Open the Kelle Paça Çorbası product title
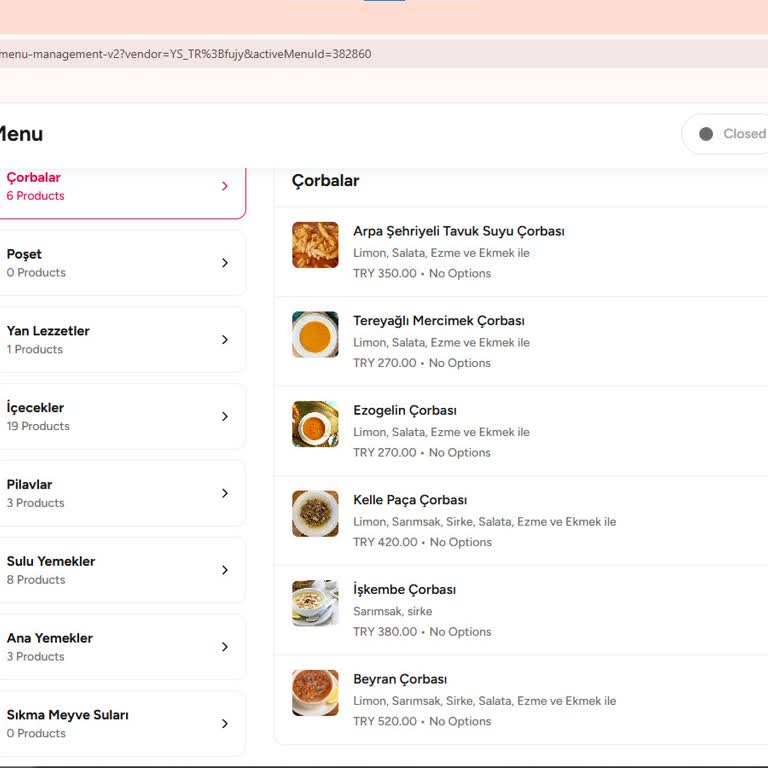Screen dimensions: 768x768 click(410, 500)
